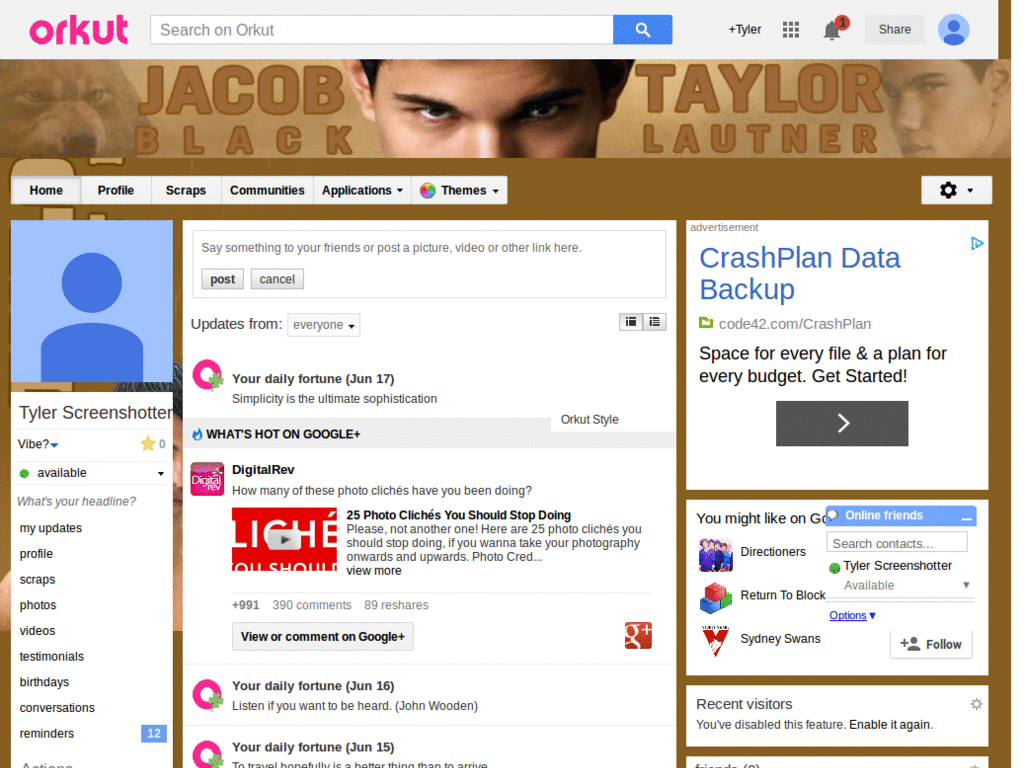Open videos in left sidebar
The image size is (1024, 768).
point(37,631)
